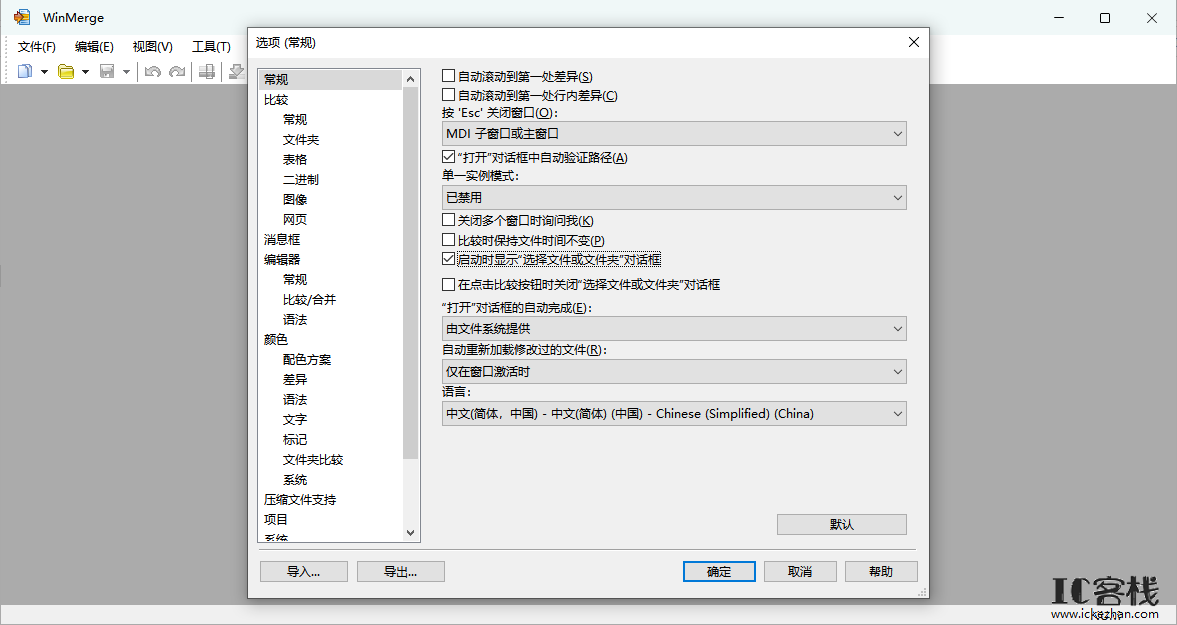
Task: Select 配色方案 in options tree
Action: pos(307,359)
